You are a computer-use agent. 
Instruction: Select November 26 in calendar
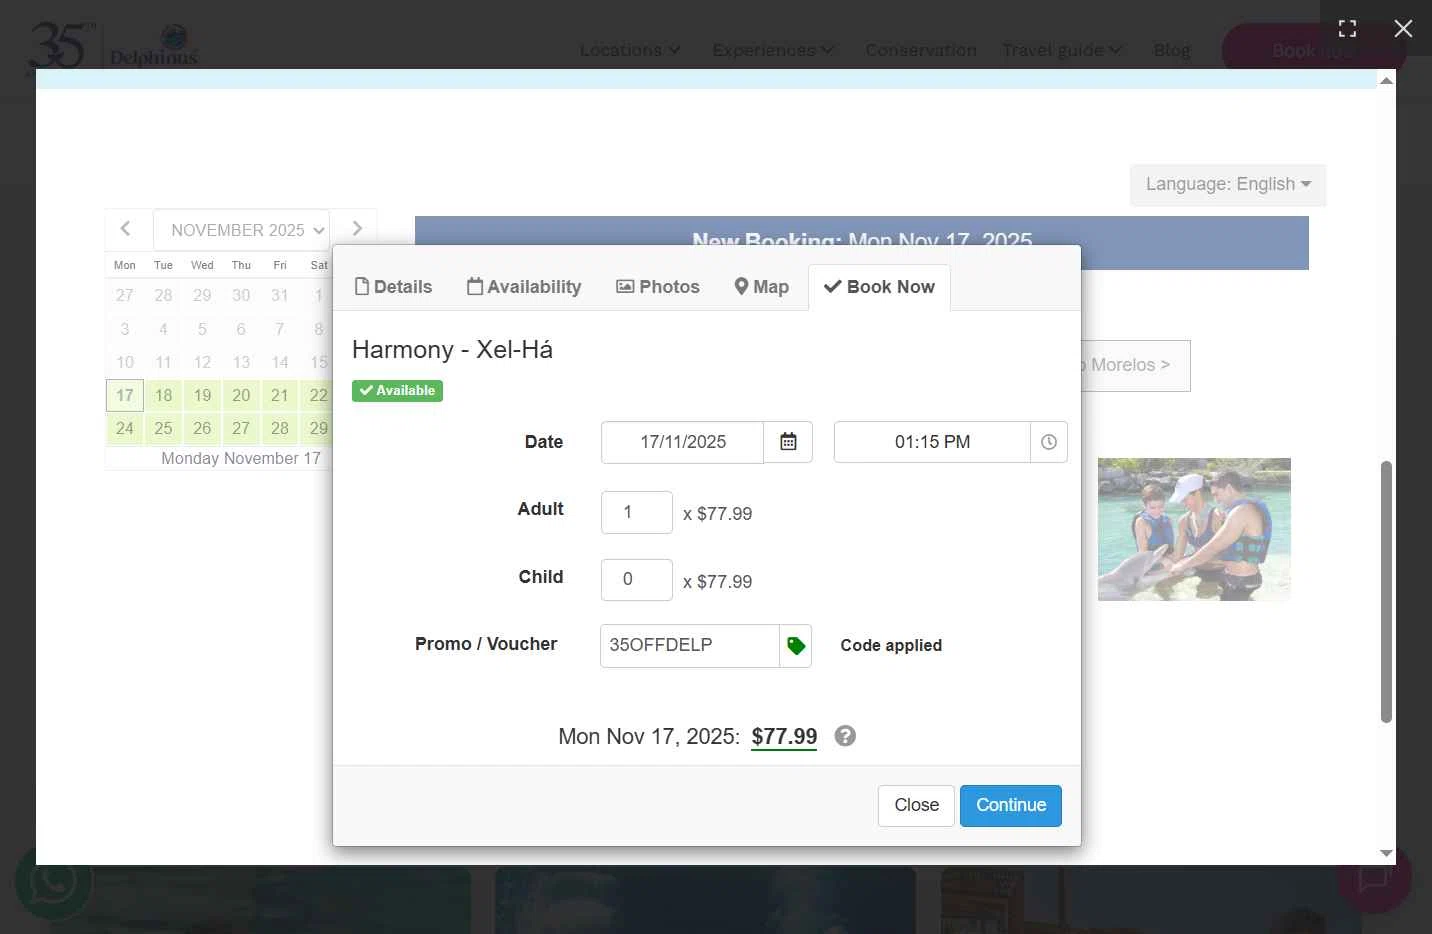[202, 428]
